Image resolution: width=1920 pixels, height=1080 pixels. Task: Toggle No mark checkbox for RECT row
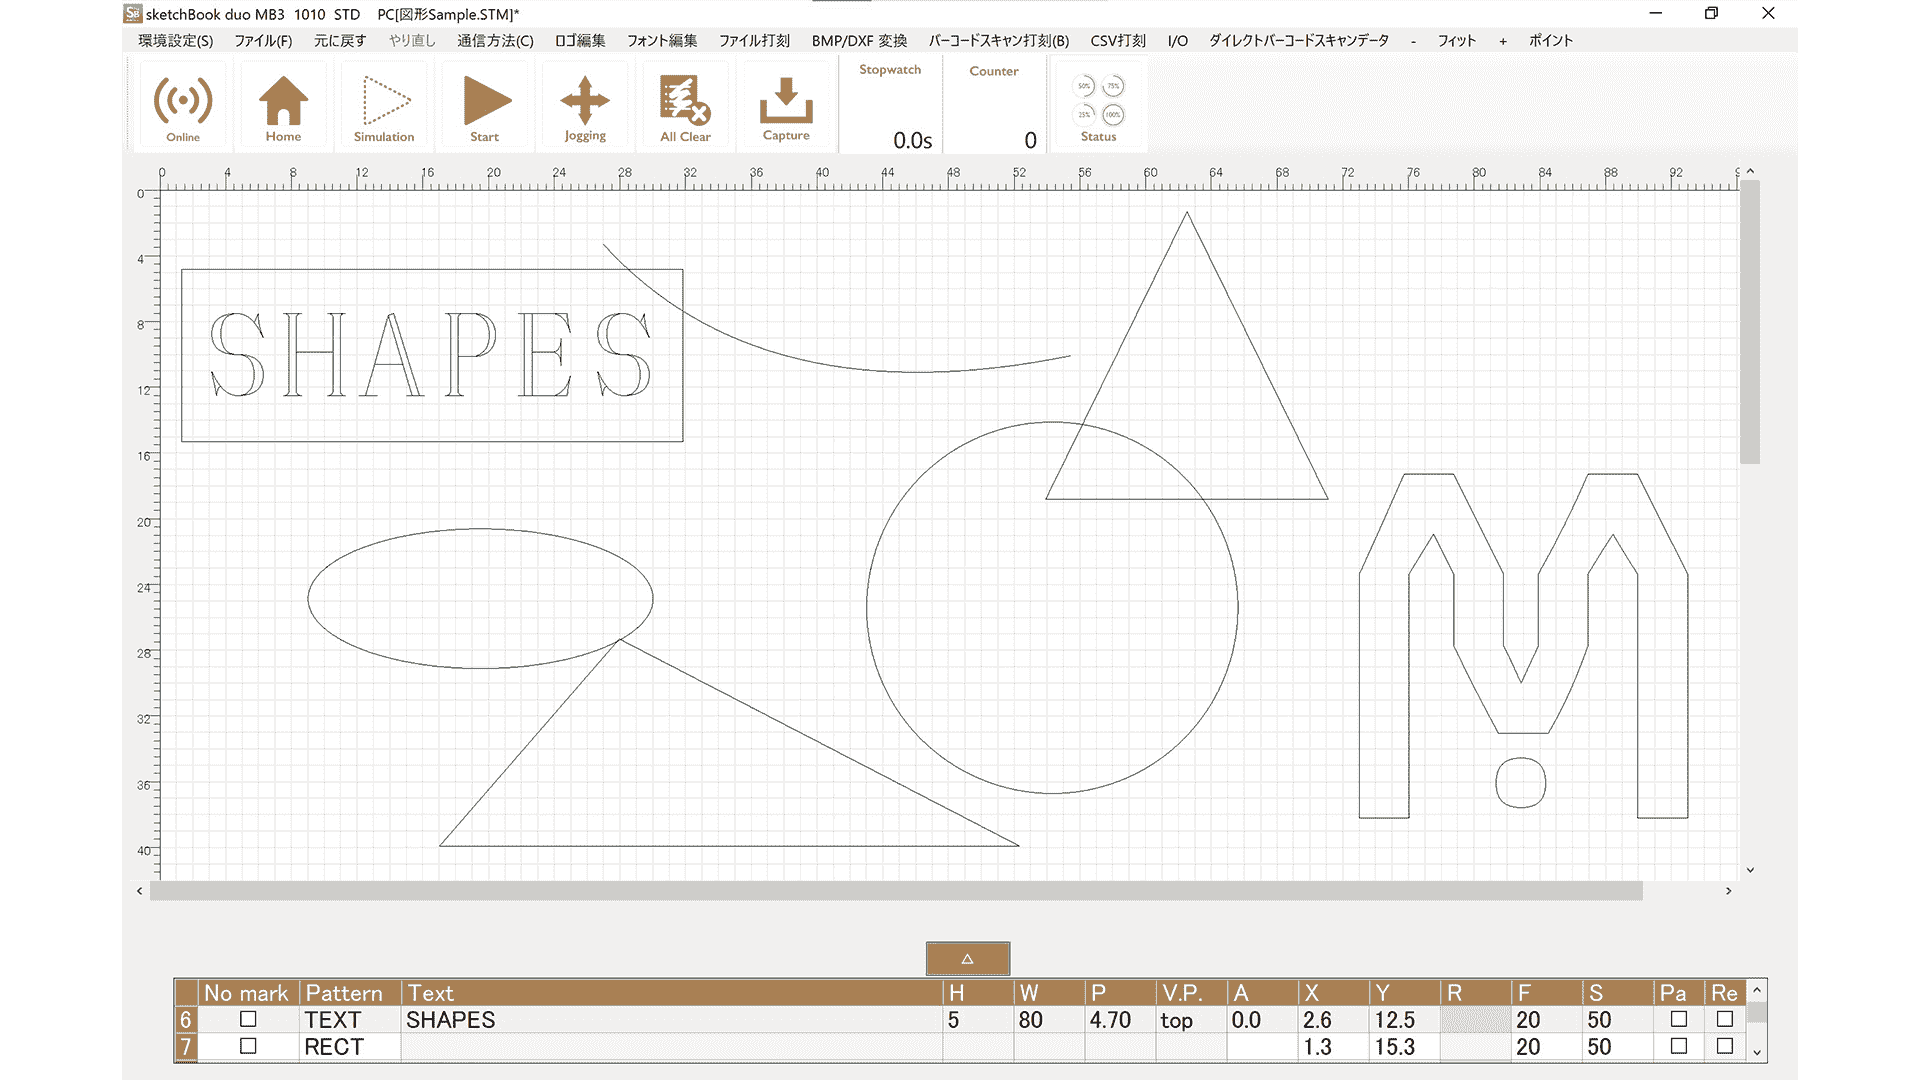pyautogui.click(x=248, y=1046)
